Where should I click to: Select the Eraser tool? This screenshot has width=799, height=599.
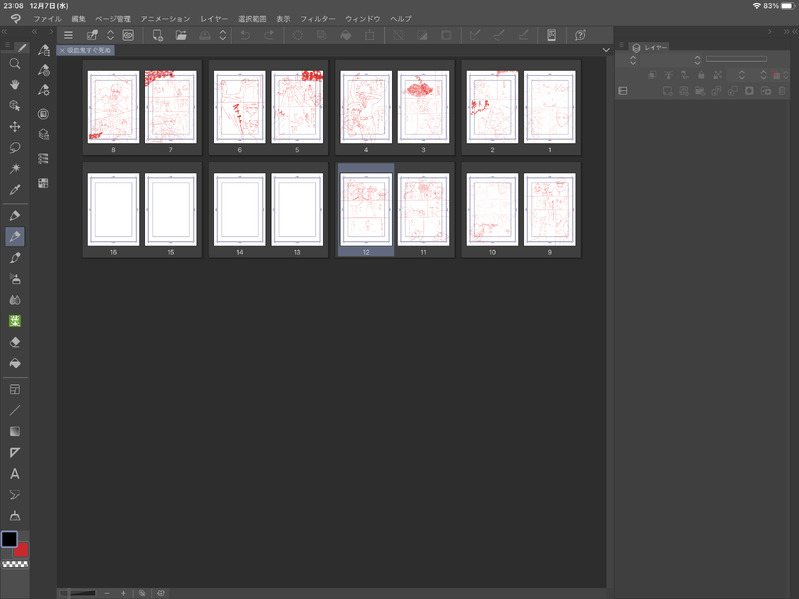point(15,342)
